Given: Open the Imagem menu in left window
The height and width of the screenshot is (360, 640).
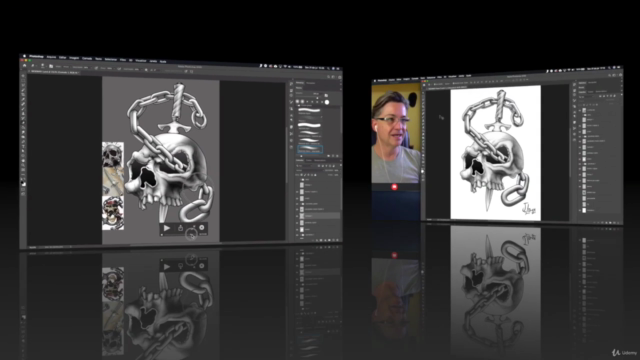Looking at the screenshot, I should (74, 58).
